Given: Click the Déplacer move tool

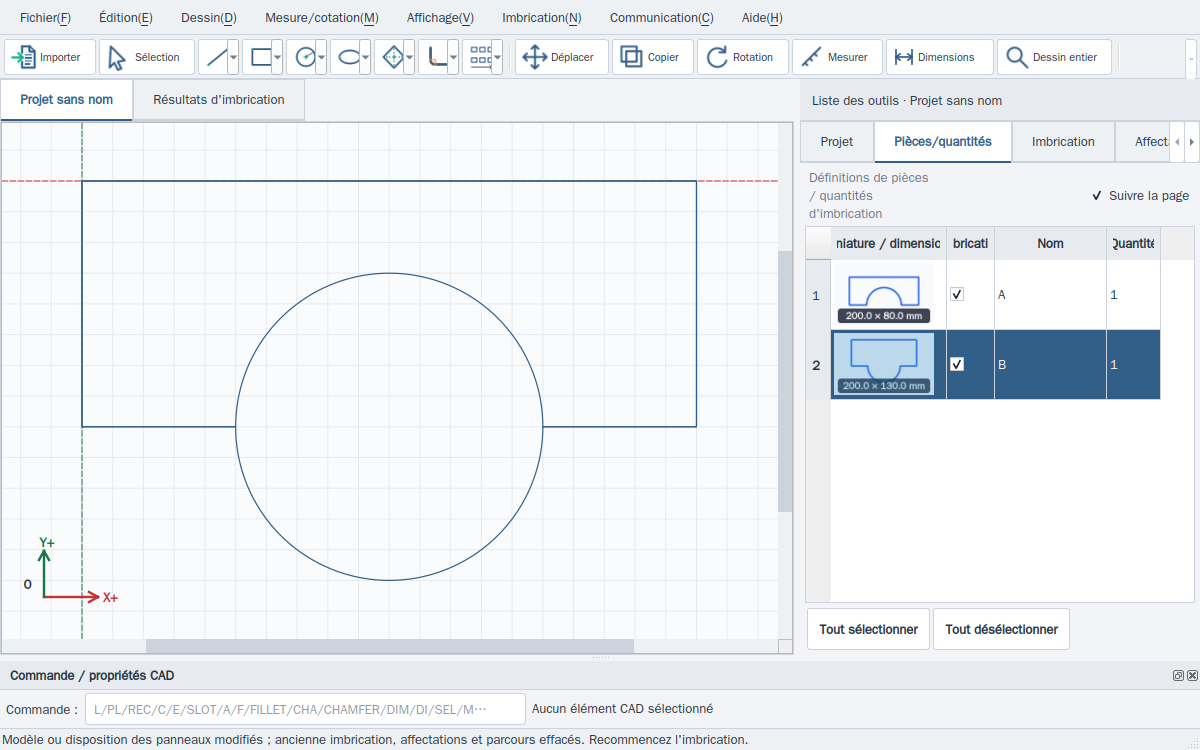Looking at the screenshot, I should coord(562,57).
